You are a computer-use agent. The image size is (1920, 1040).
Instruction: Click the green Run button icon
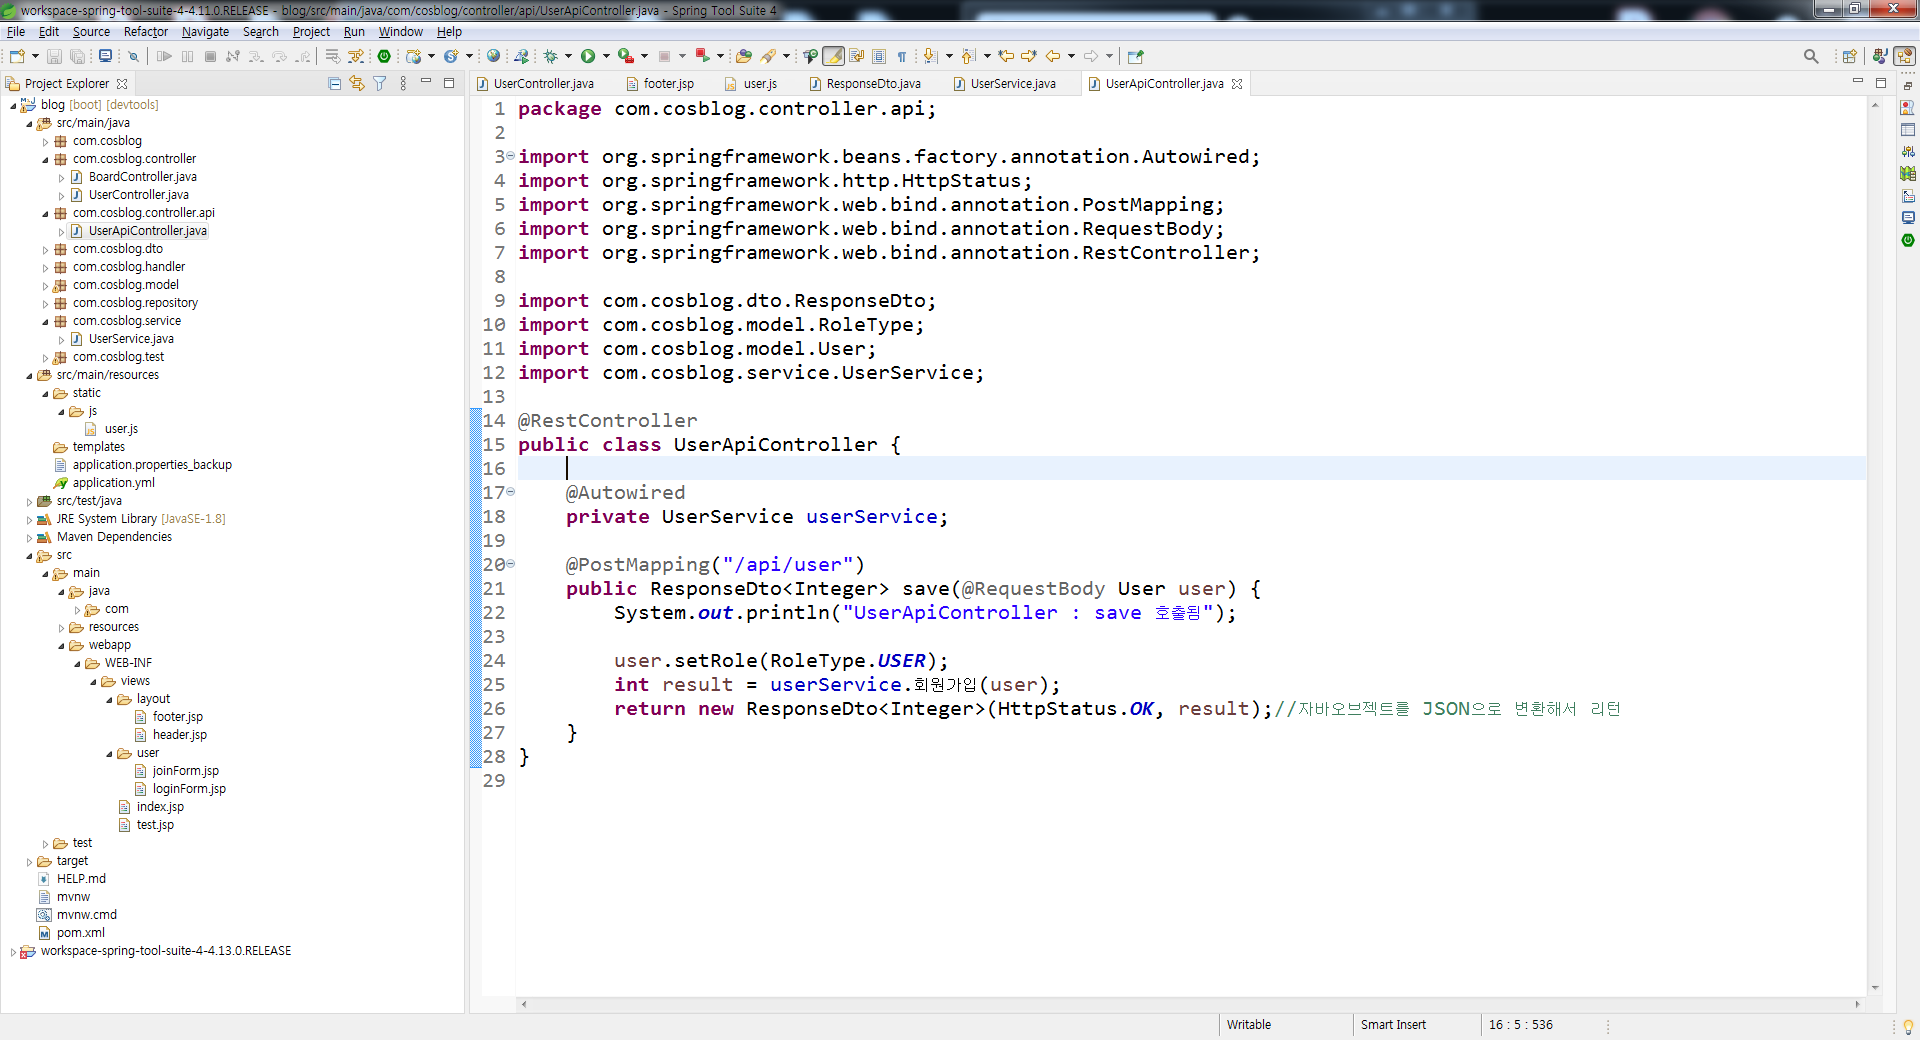coord(588,56)
